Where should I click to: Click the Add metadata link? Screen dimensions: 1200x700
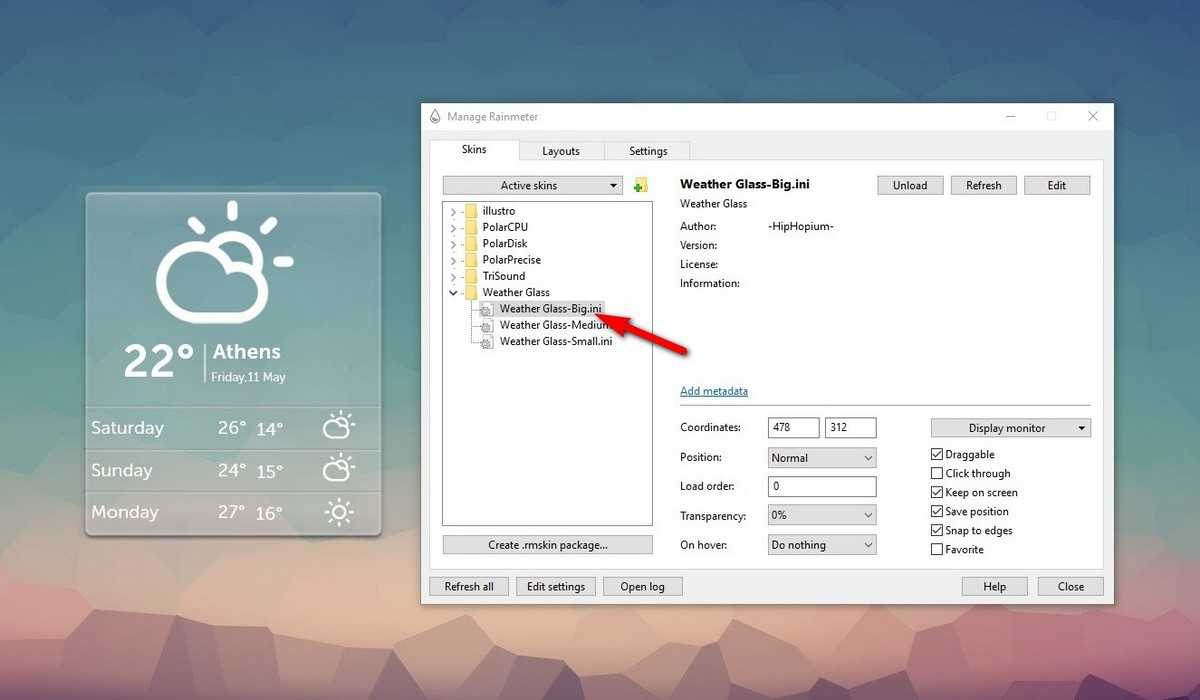(x=714, y=391)
